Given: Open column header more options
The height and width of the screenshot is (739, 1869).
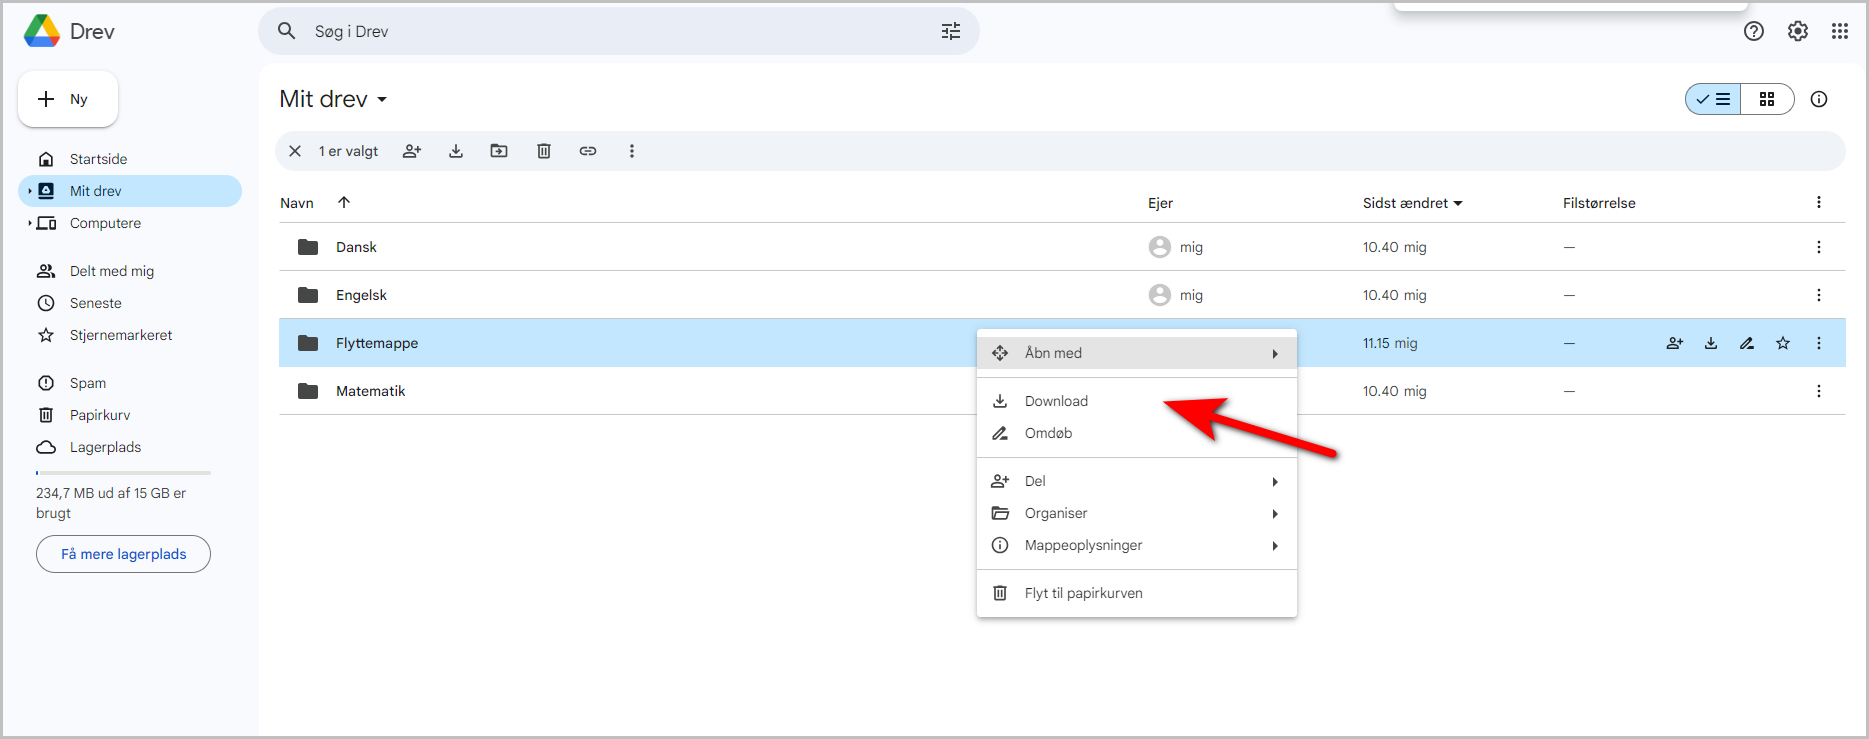Looking at the screenshot, I should point(1819,203).
